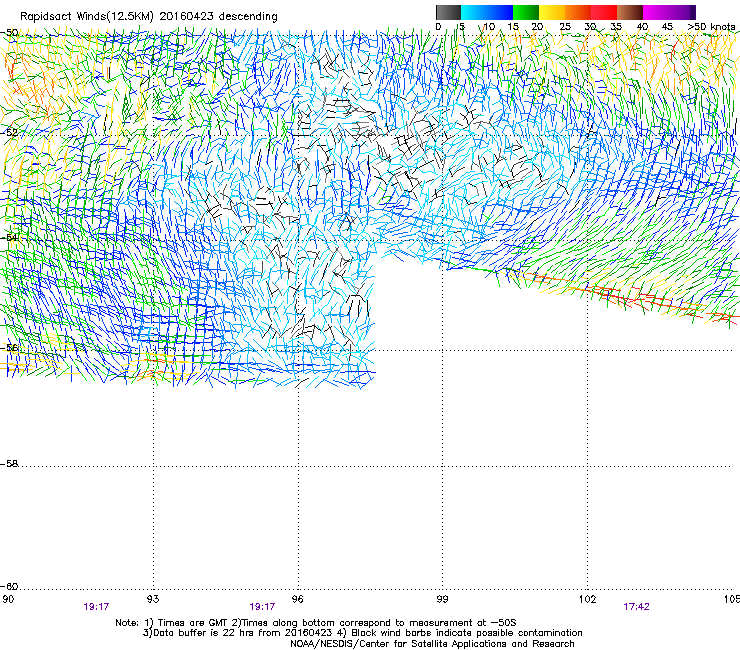
Task: Click the '96' longitude label
Action: tap(298, 599)
